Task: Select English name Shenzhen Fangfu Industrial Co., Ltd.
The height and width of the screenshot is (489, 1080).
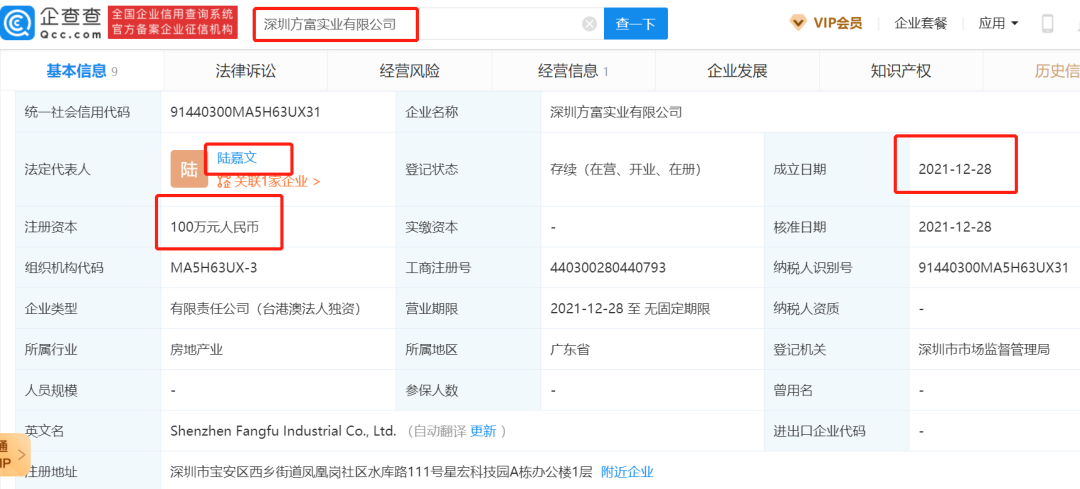Action: pos(283,431)
